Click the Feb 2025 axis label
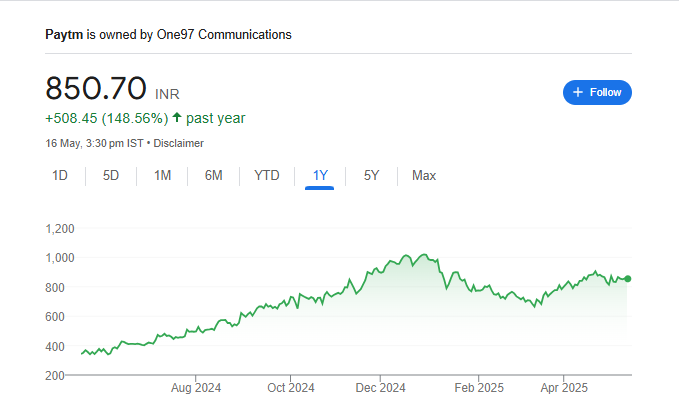679x411 pixels. click(x=479, y=388)
